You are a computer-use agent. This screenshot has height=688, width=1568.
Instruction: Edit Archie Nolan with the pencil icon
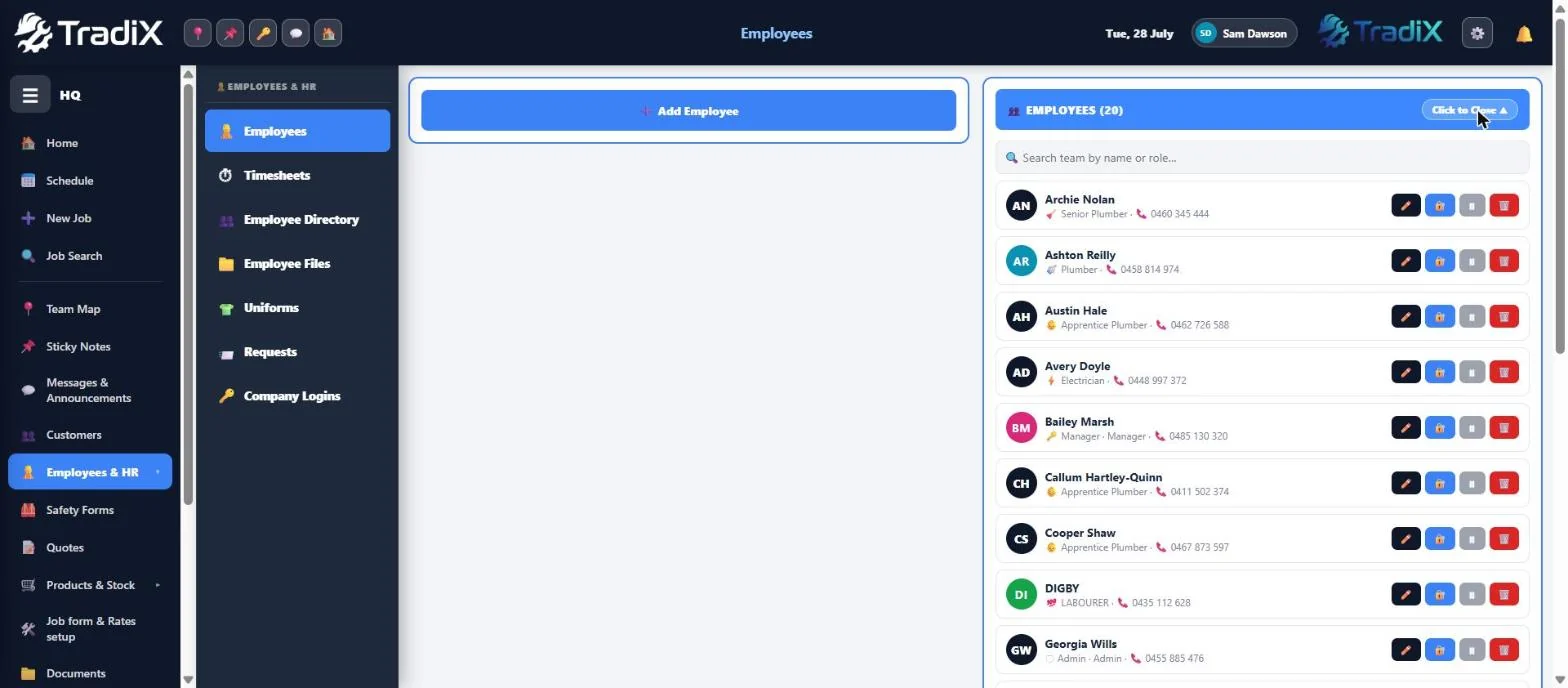1405,206
